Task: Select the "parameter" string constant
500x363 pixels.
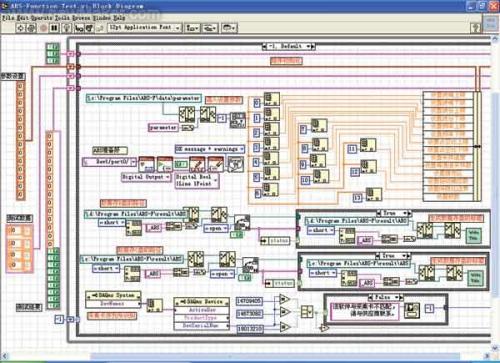Action: (163, 127)
